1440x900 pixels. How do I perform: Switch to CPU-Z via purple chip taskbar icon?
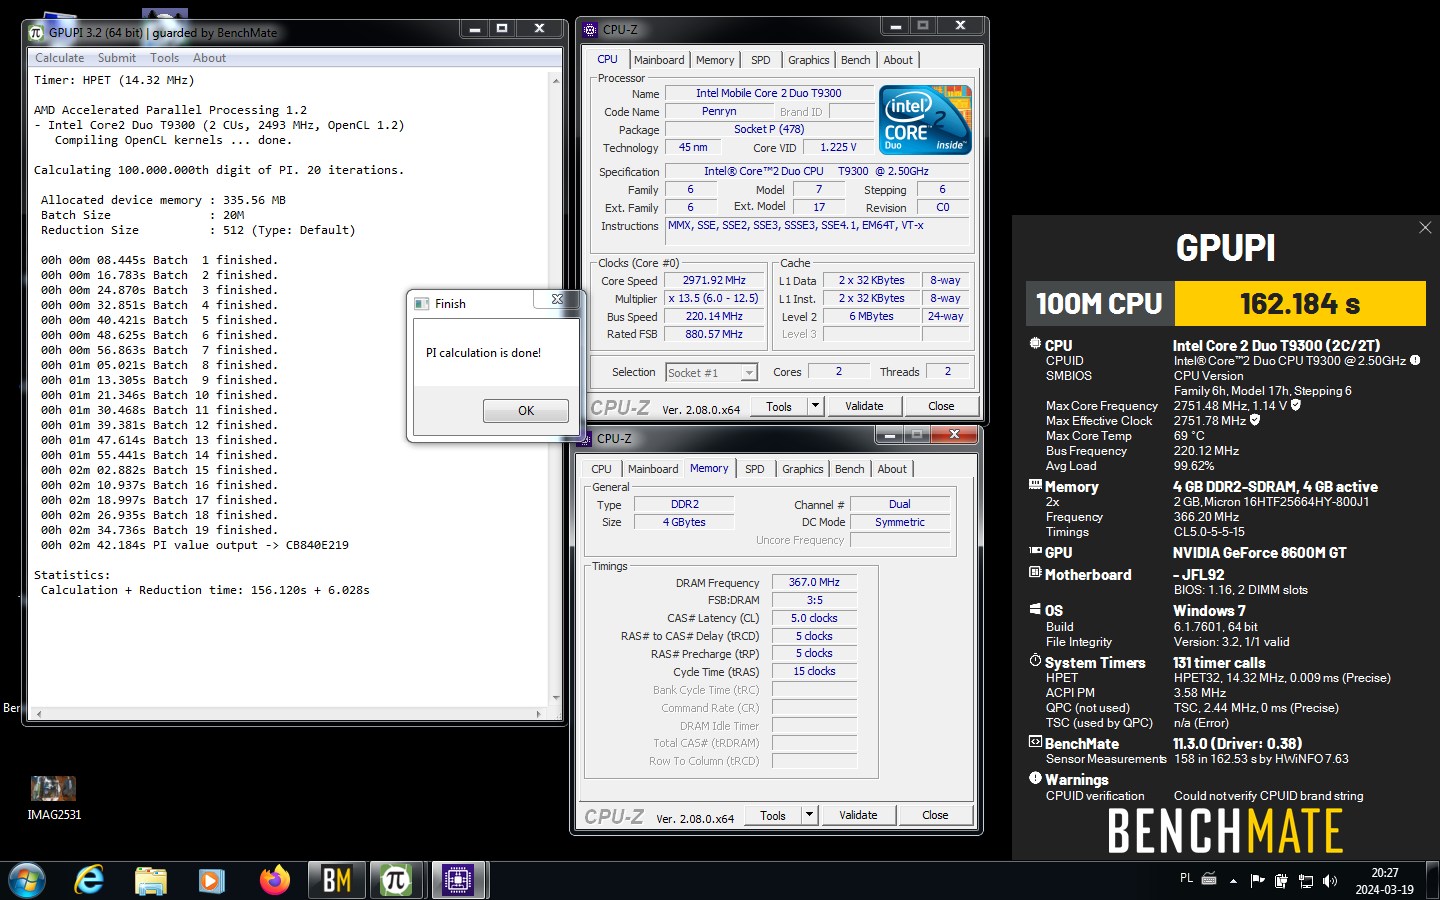458,880
